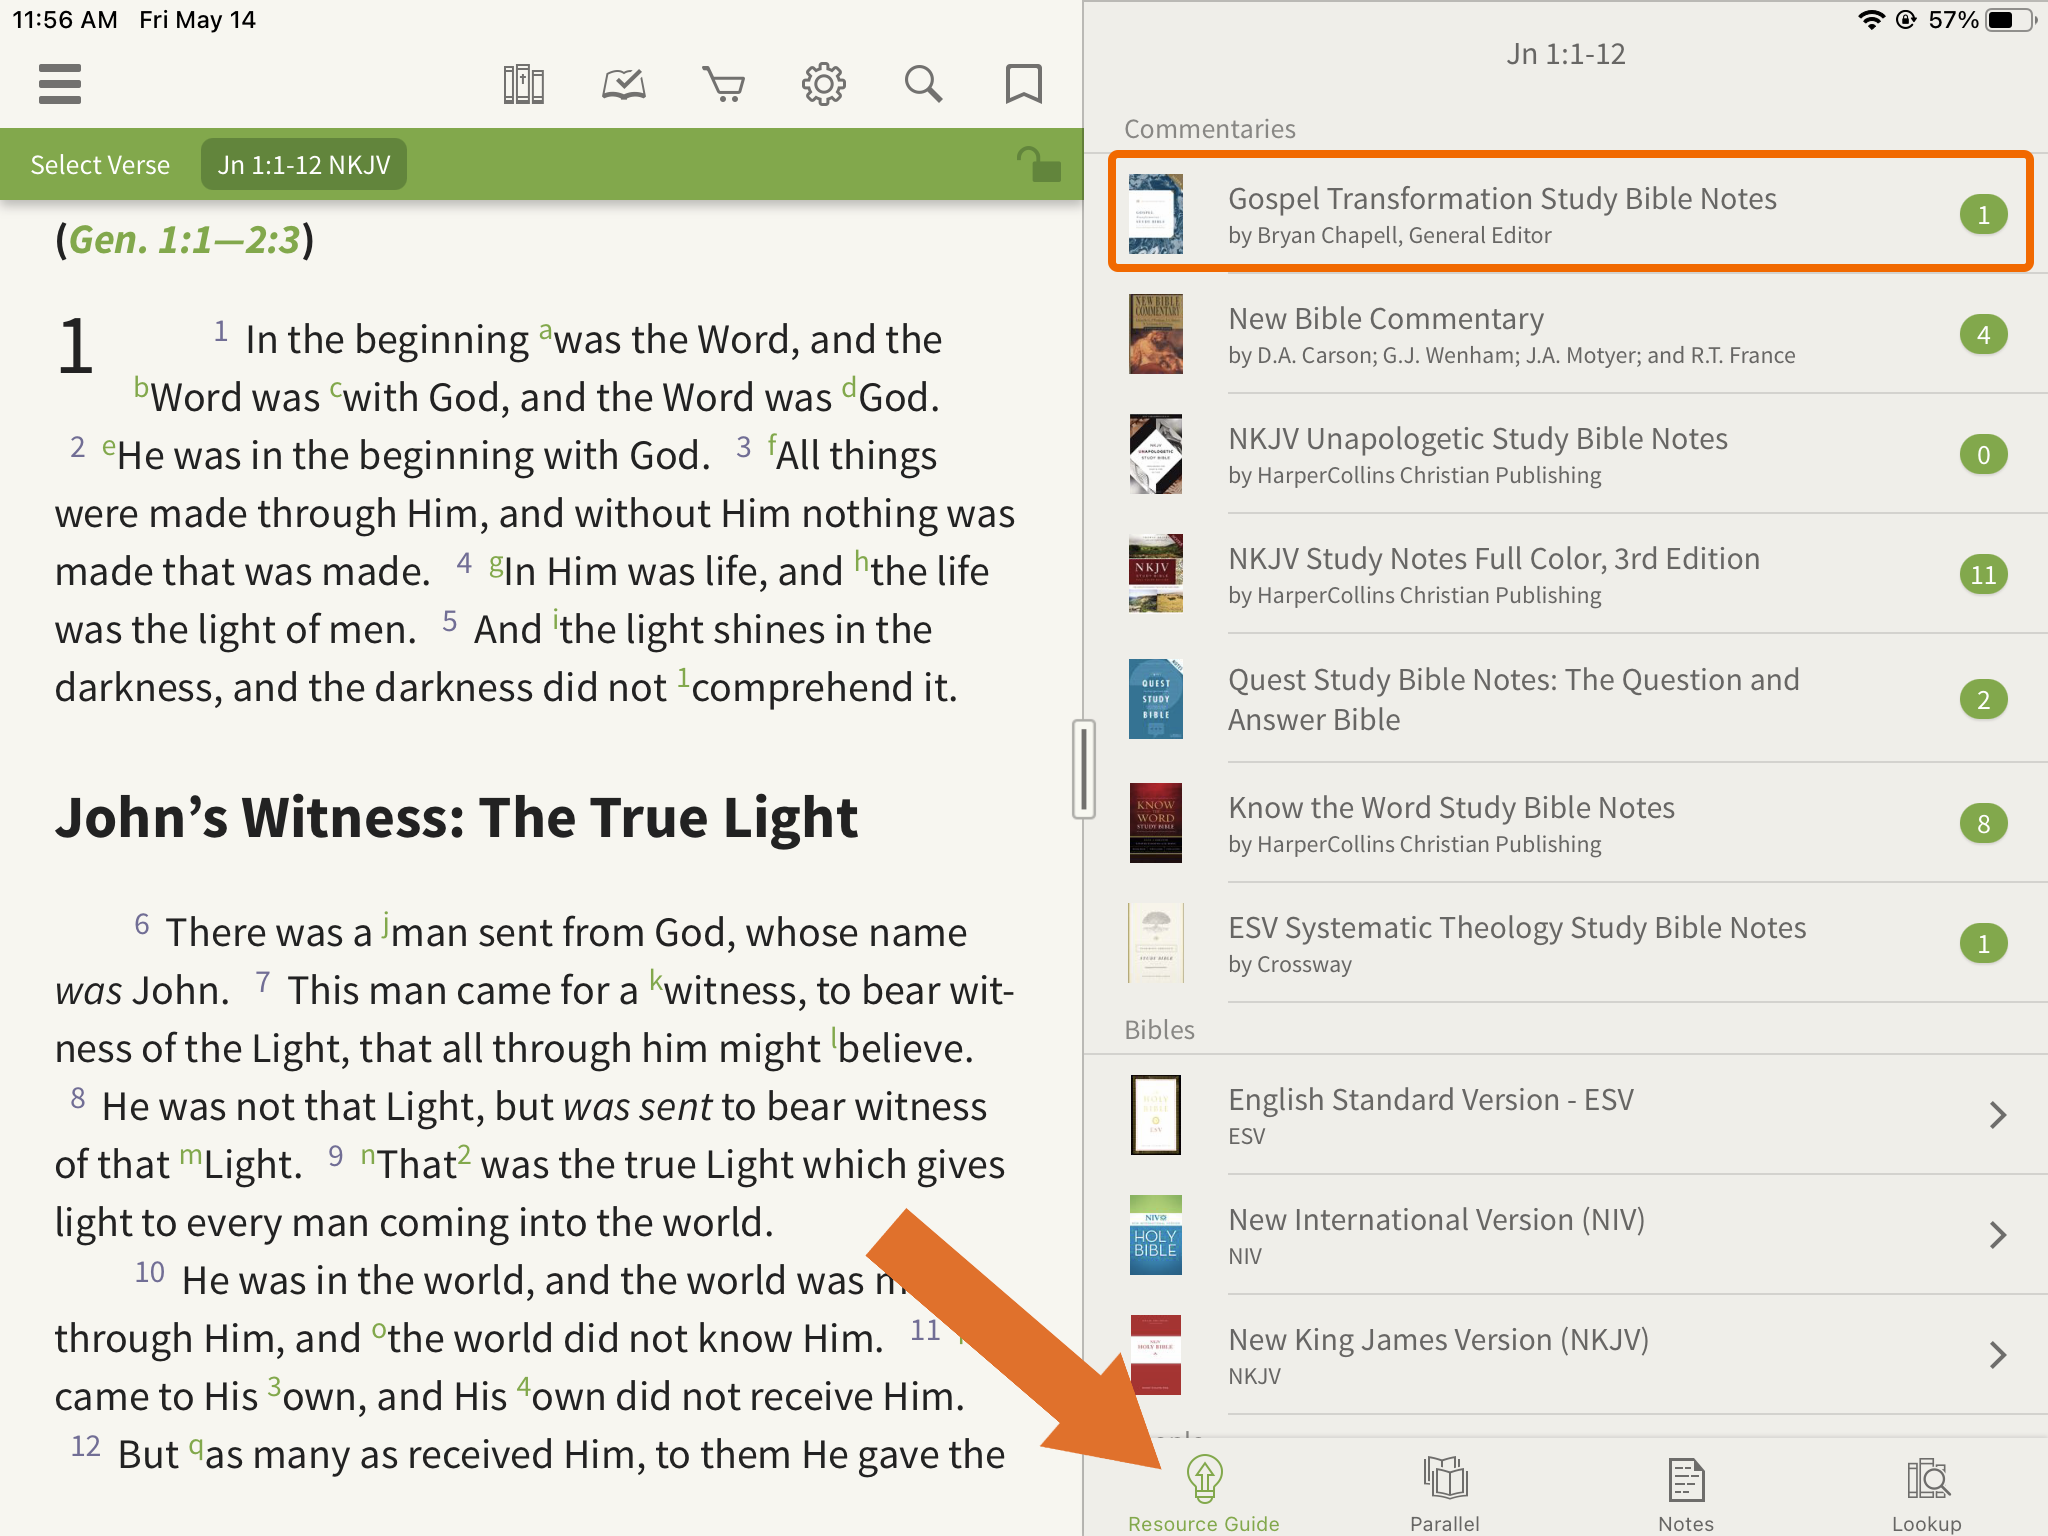Tap cross-reference marker 'j' before 'man sent from God'

pyautogui.click(x=385, y=924)
